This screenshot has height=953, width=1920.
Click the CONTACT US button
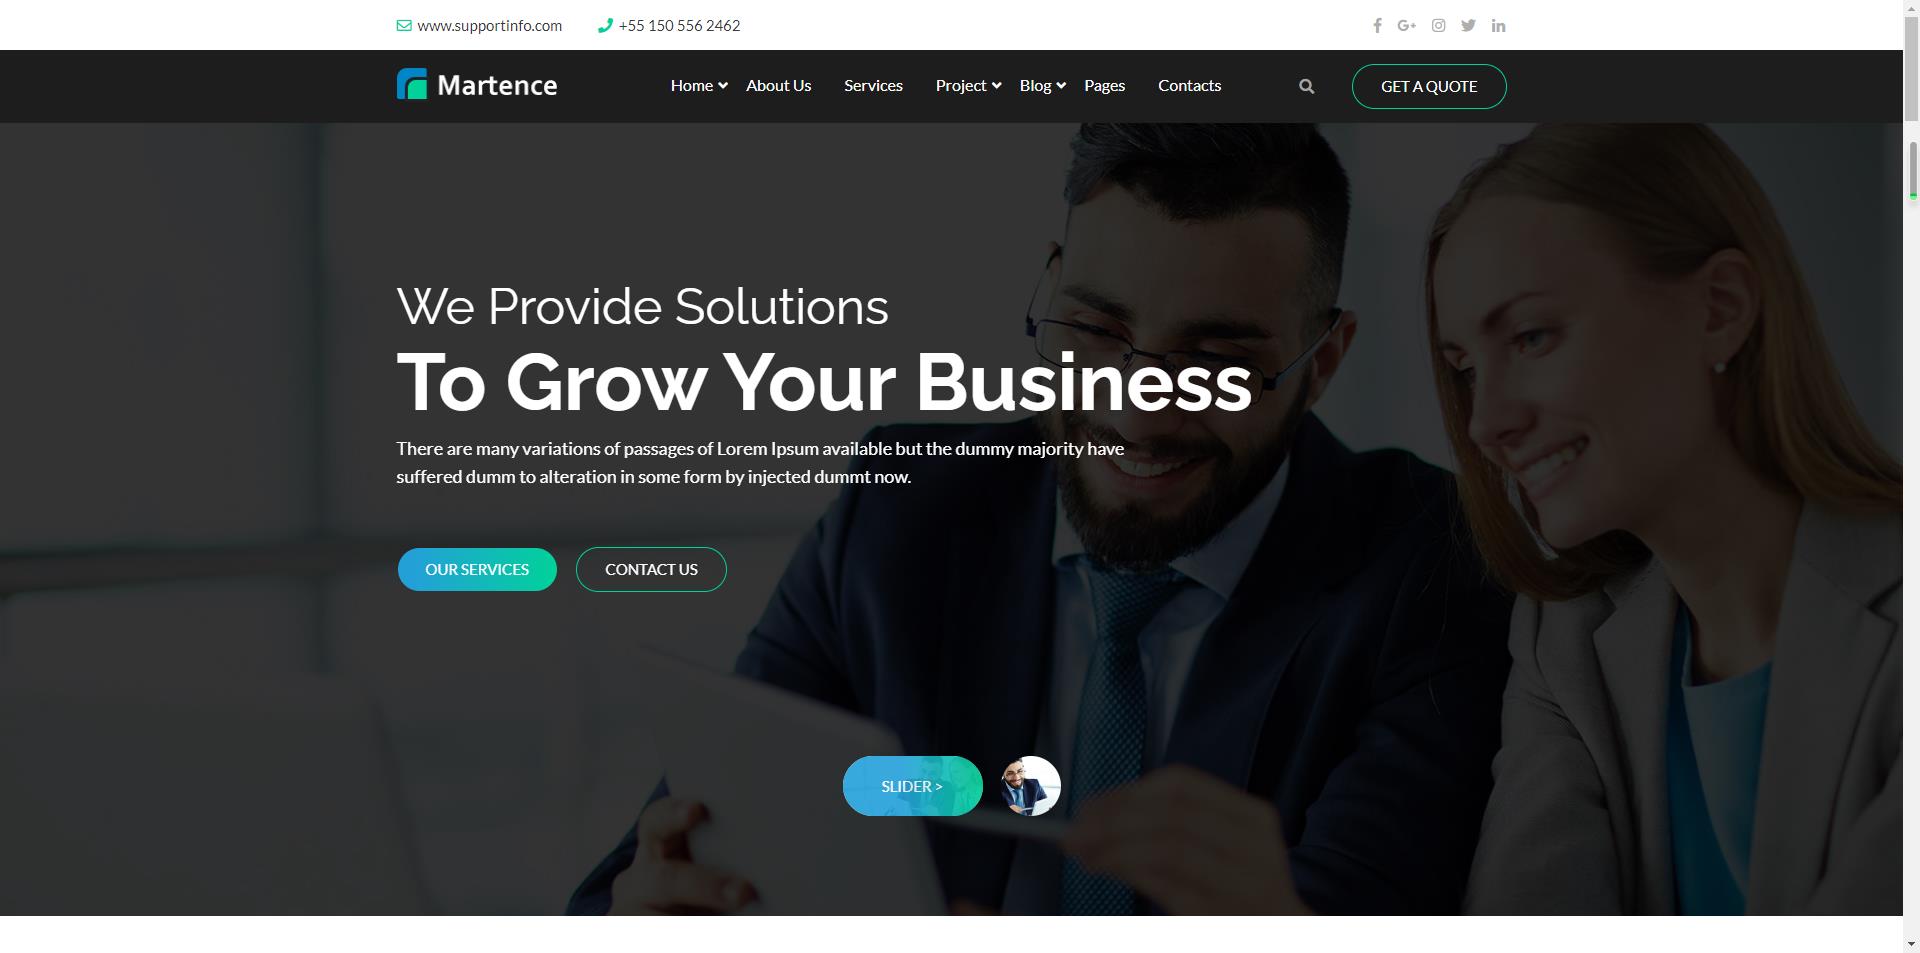coord(651,570)
